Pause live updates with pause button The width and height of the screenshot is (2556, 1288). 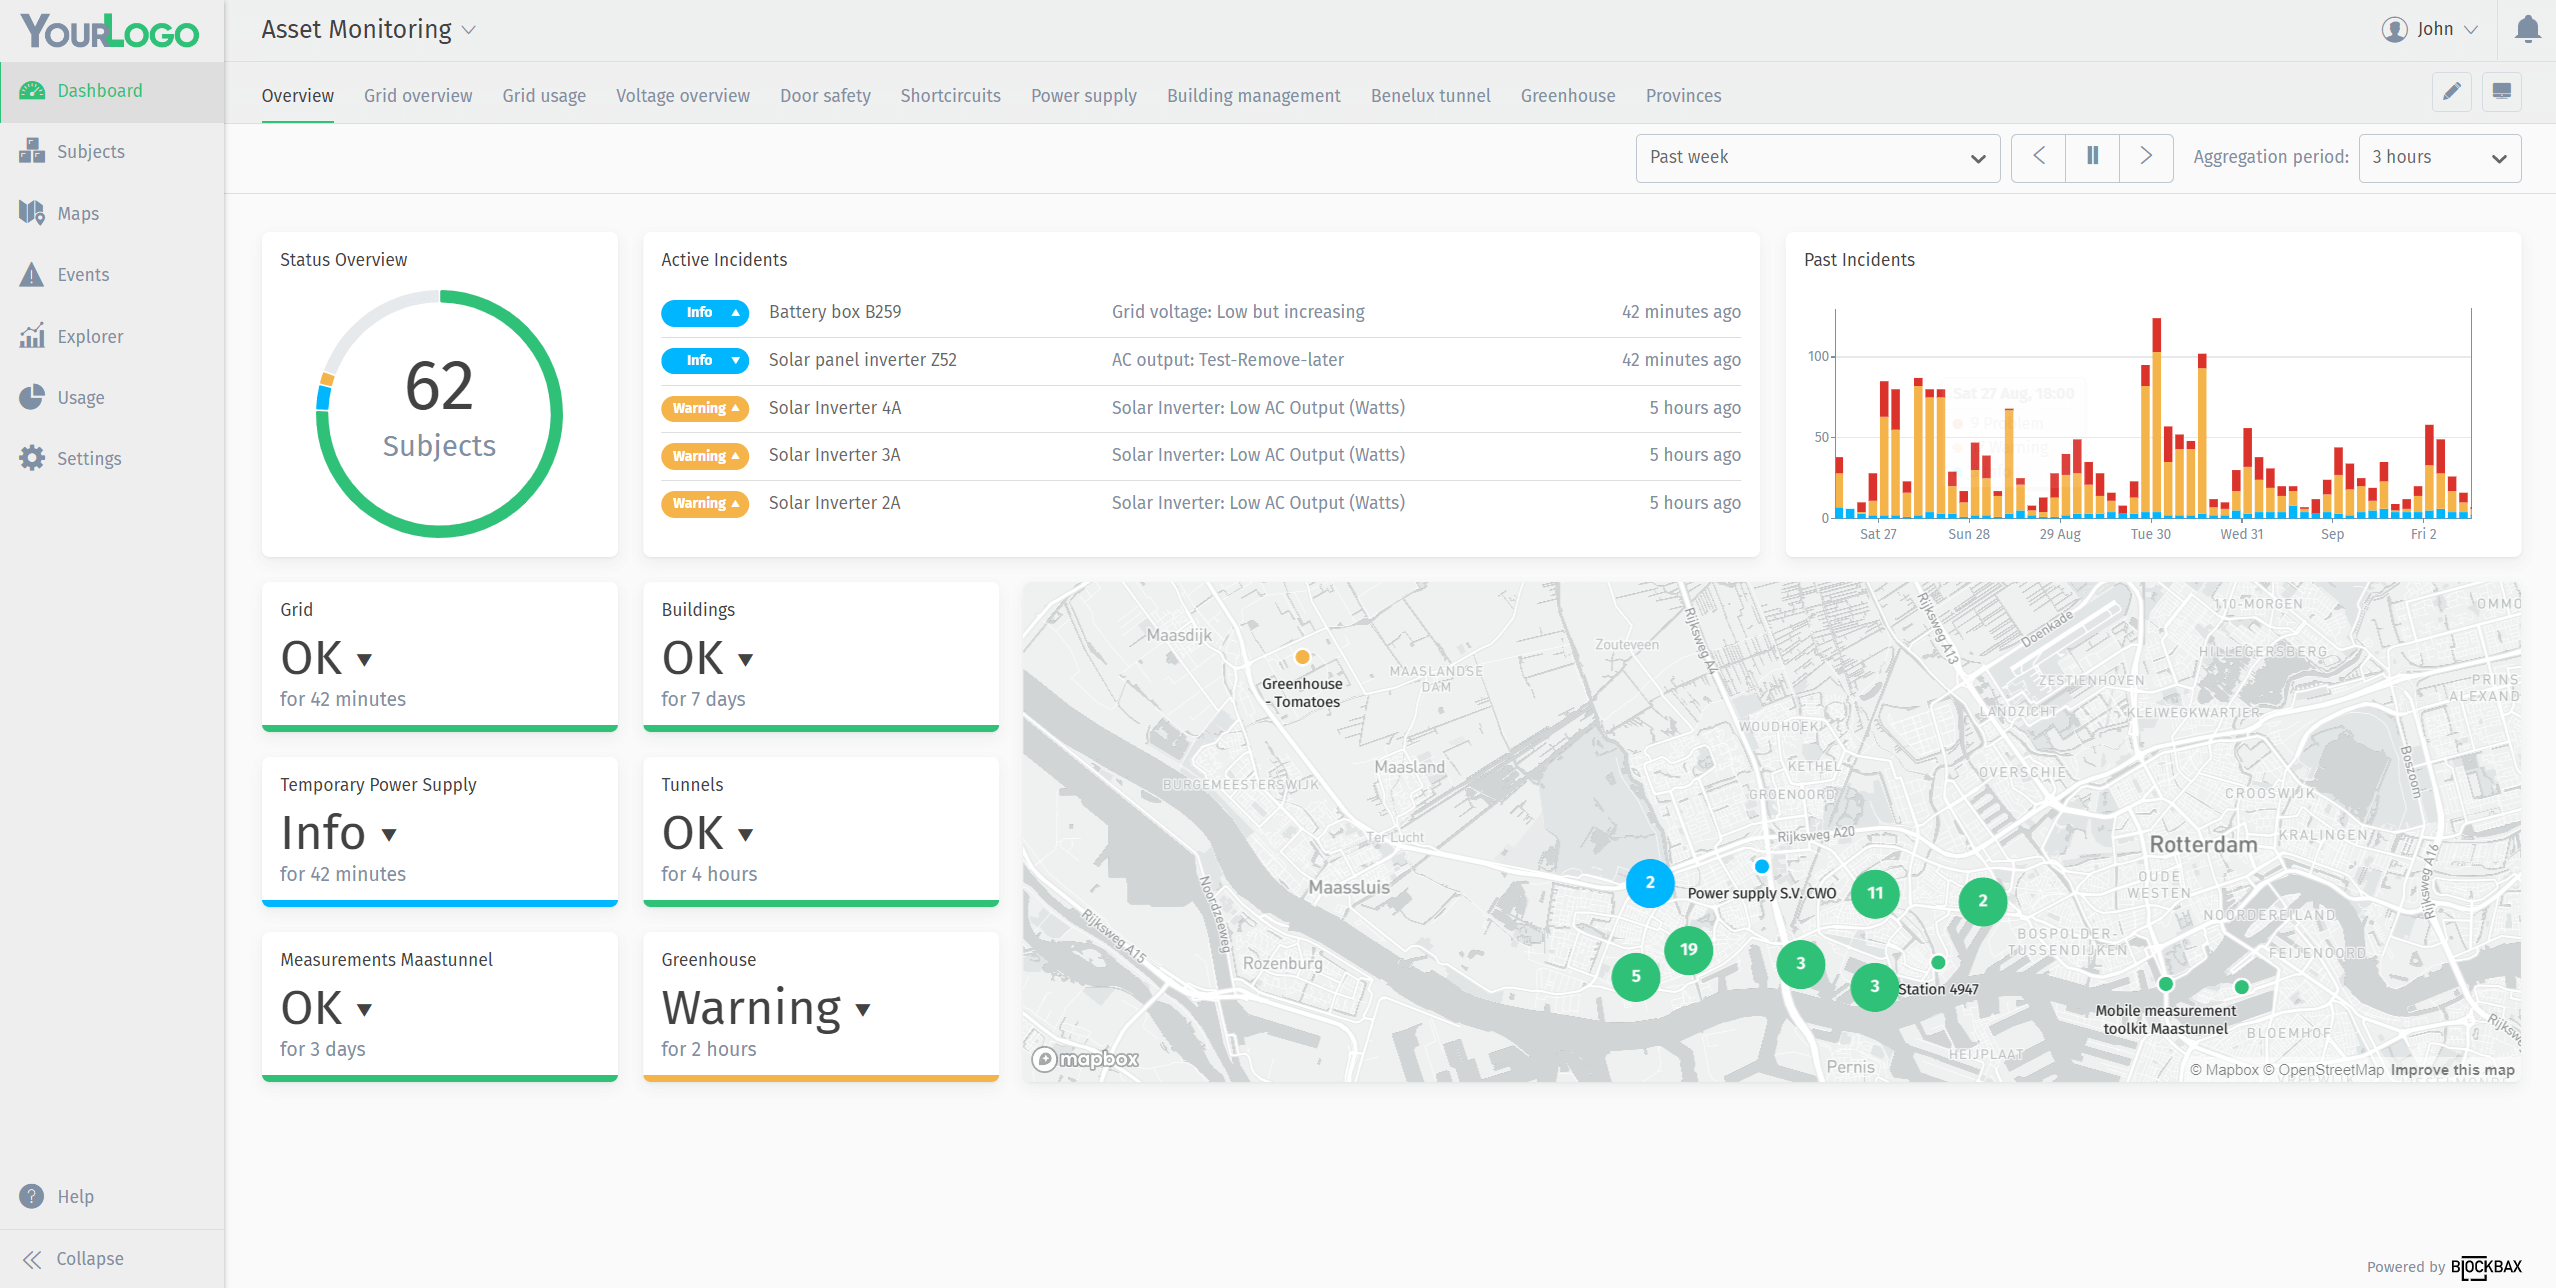pyautogui.click(x=2092, y=157)
